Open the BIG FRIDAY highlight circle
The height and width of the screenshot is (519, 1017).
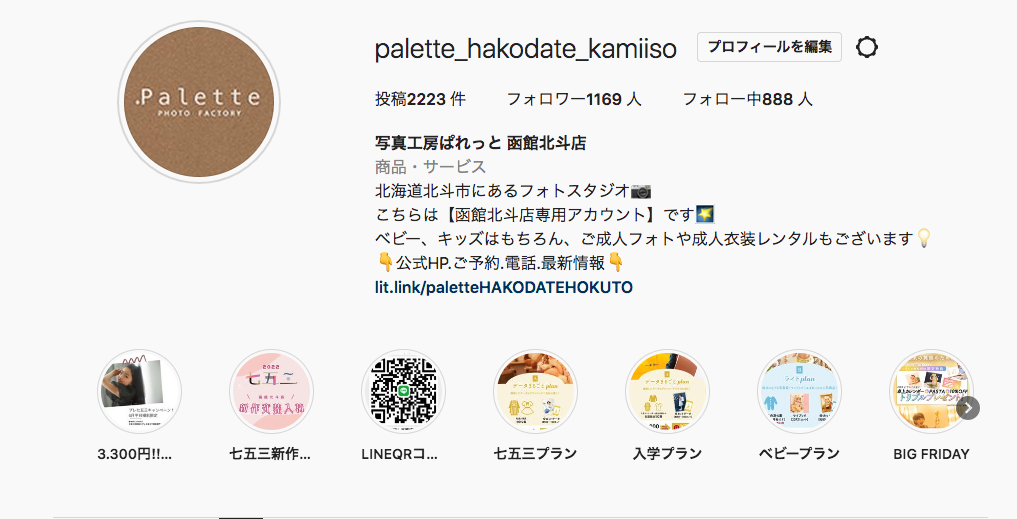point(931,392)
